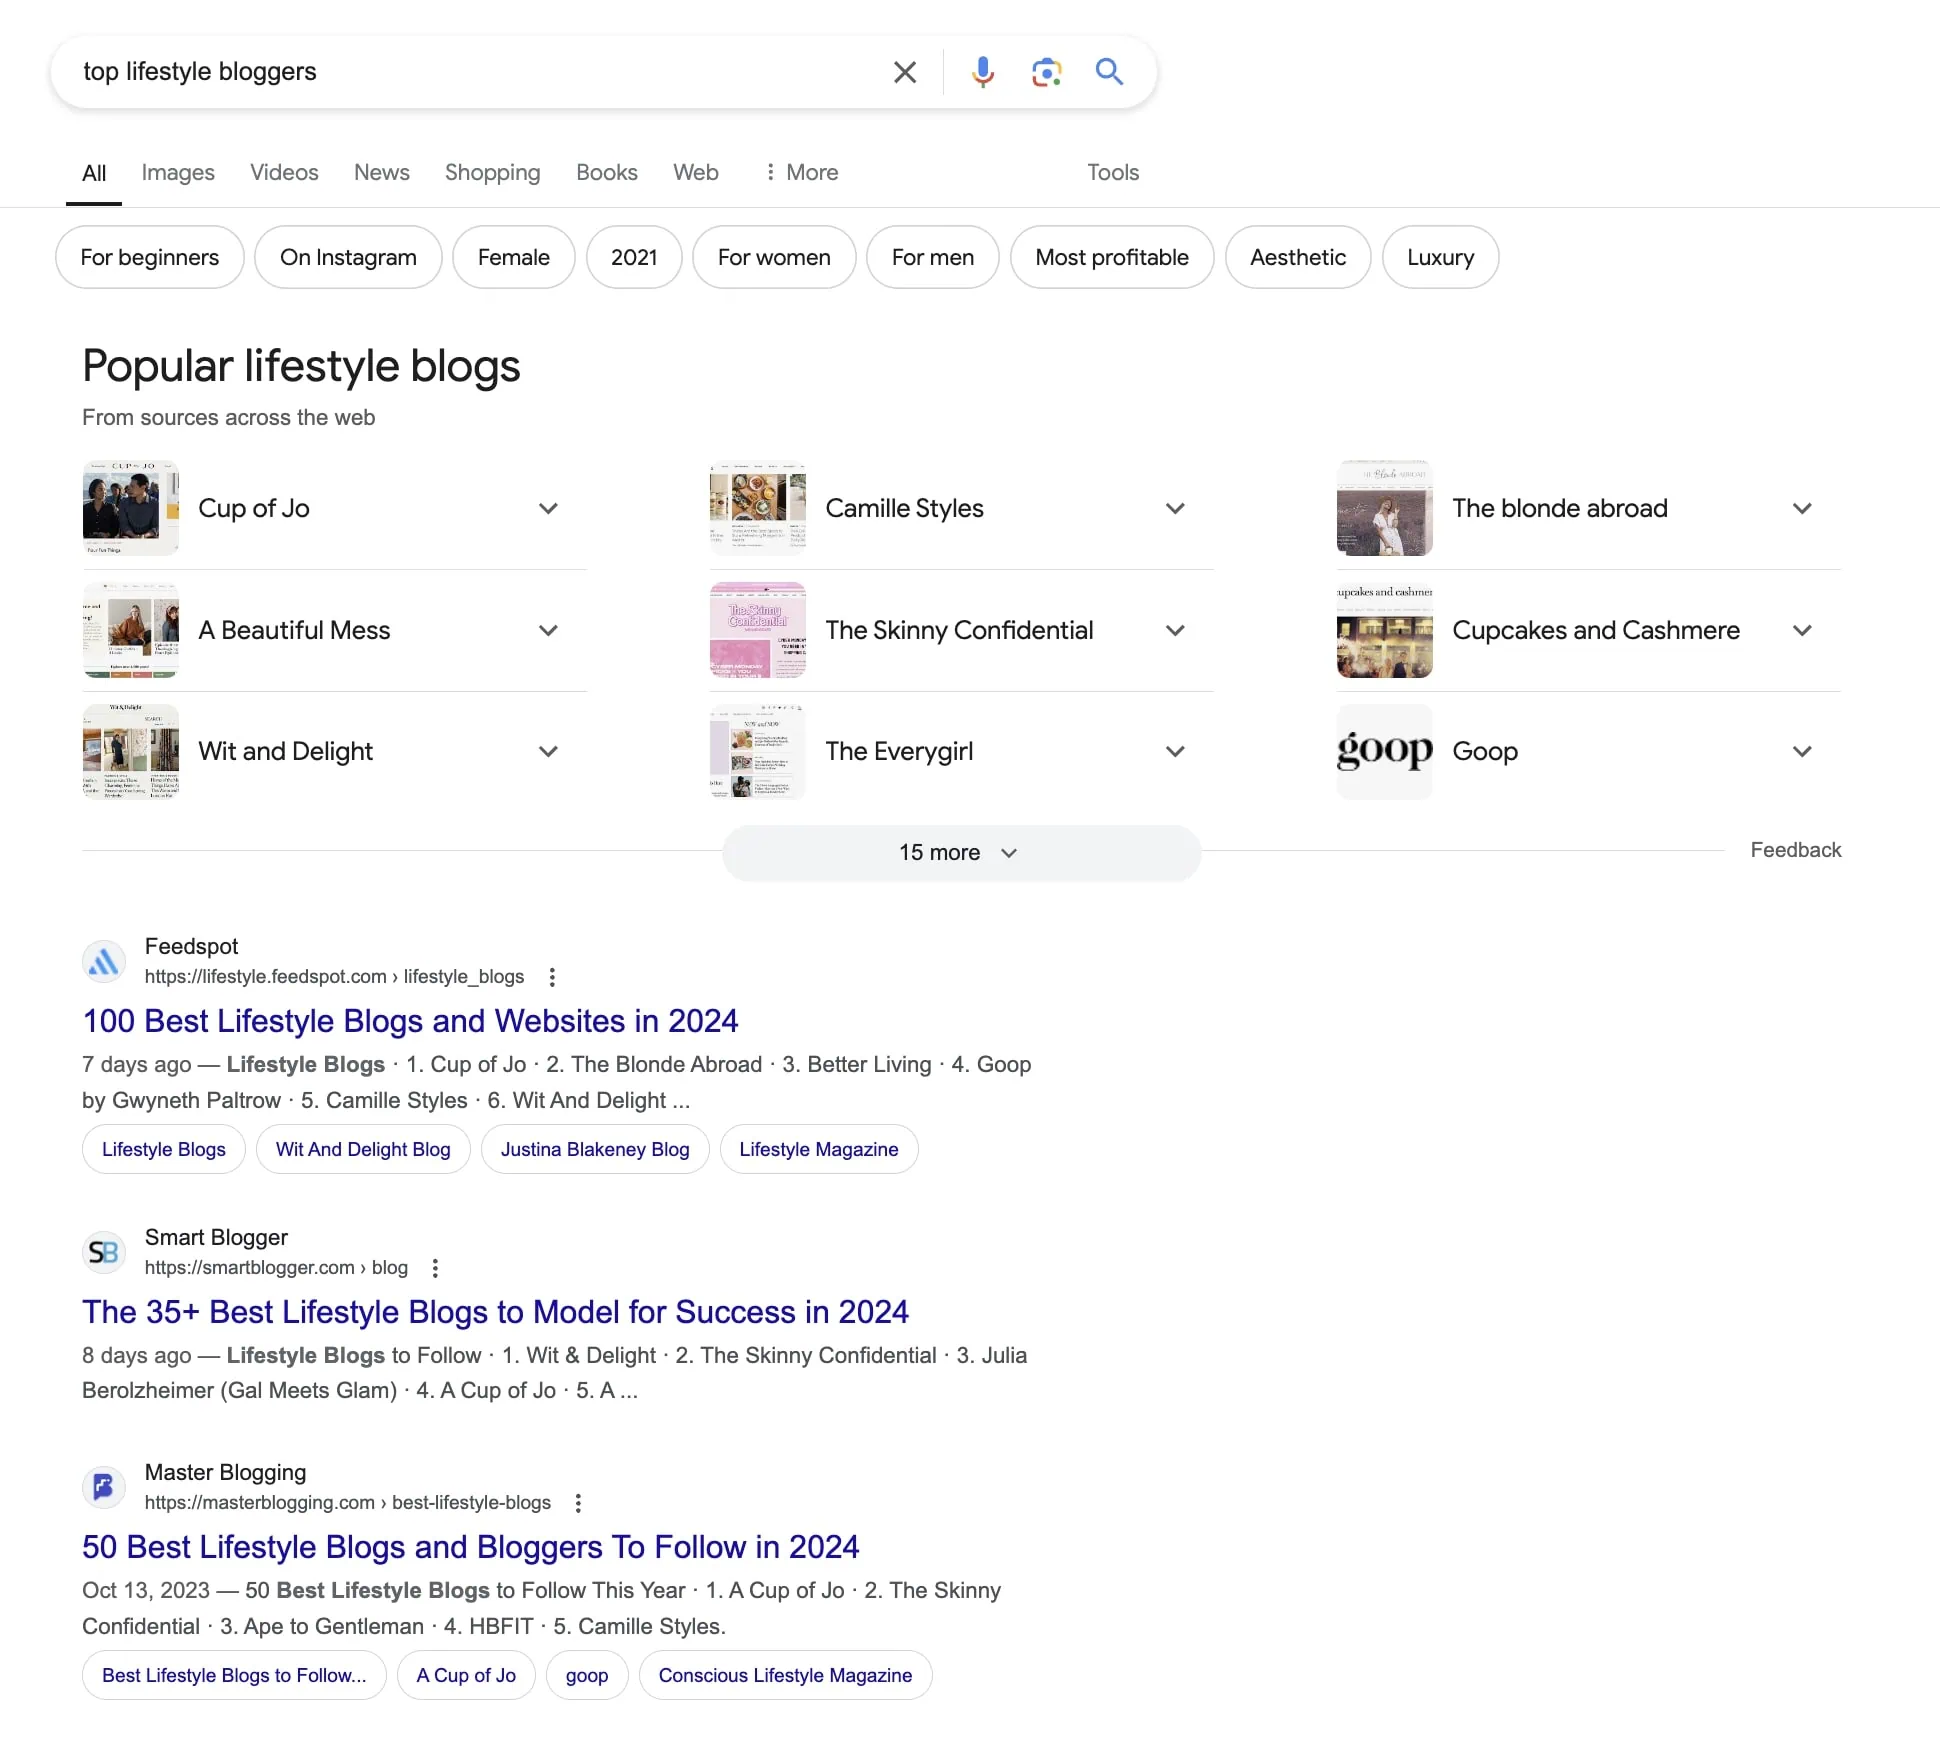
Task: Open 100 Best Lifestyle Blogs result link
Action: 410,1021
